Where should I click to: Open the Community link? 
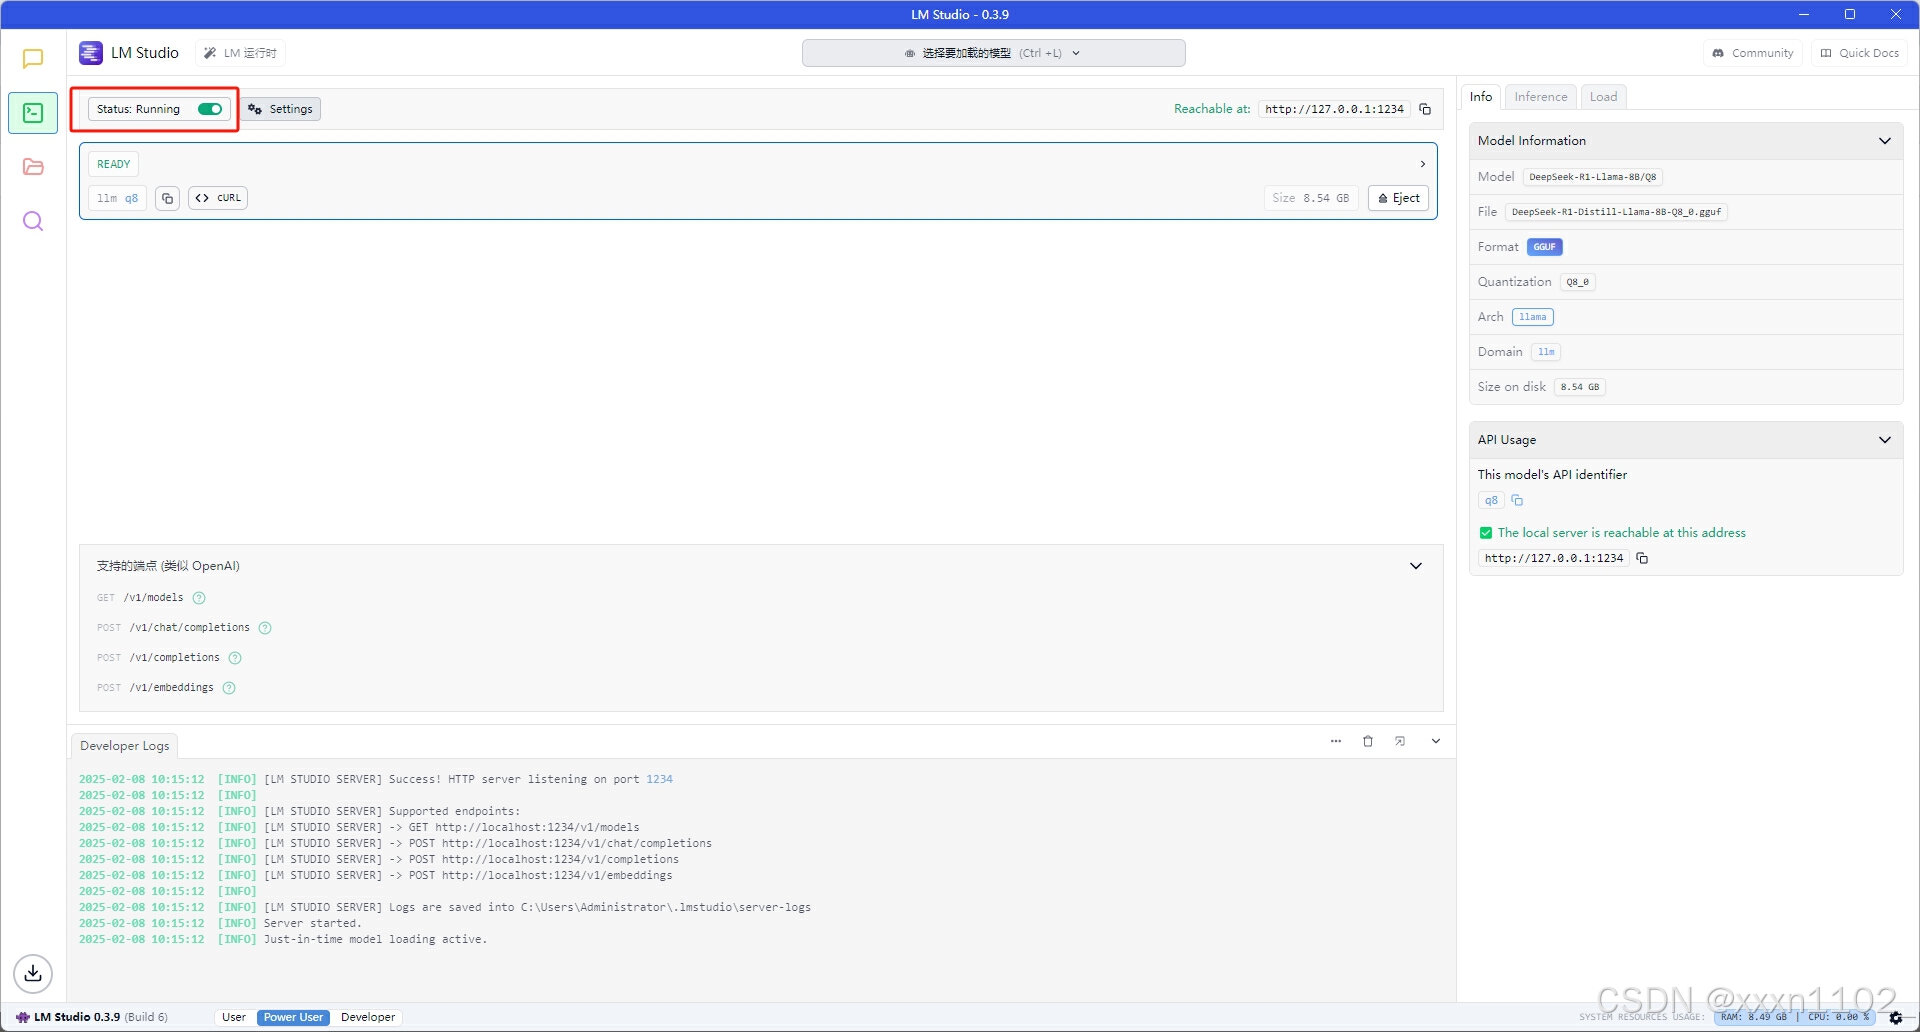[x=1753, y=53]
